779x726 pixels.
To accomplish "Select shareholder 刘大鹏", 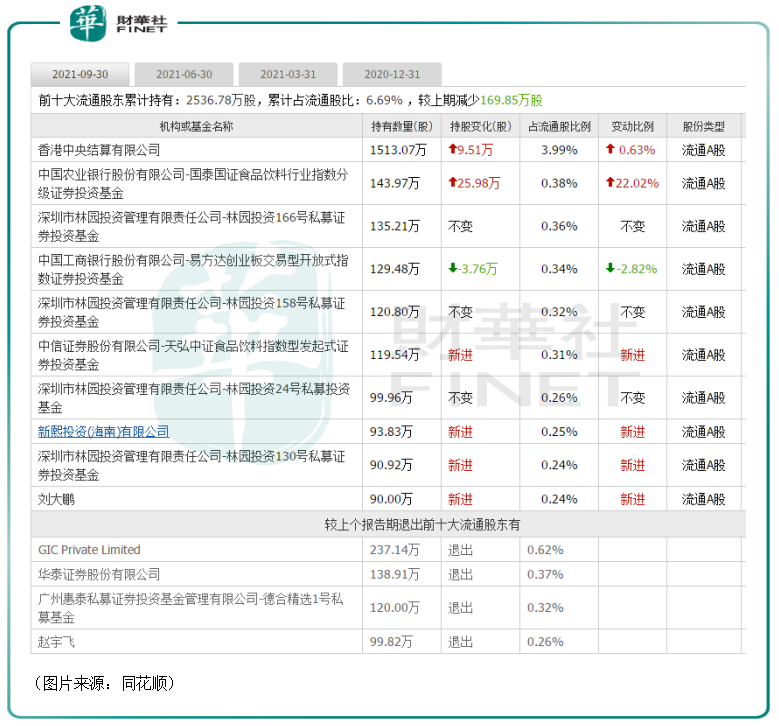I will click(x=56, y=499).
